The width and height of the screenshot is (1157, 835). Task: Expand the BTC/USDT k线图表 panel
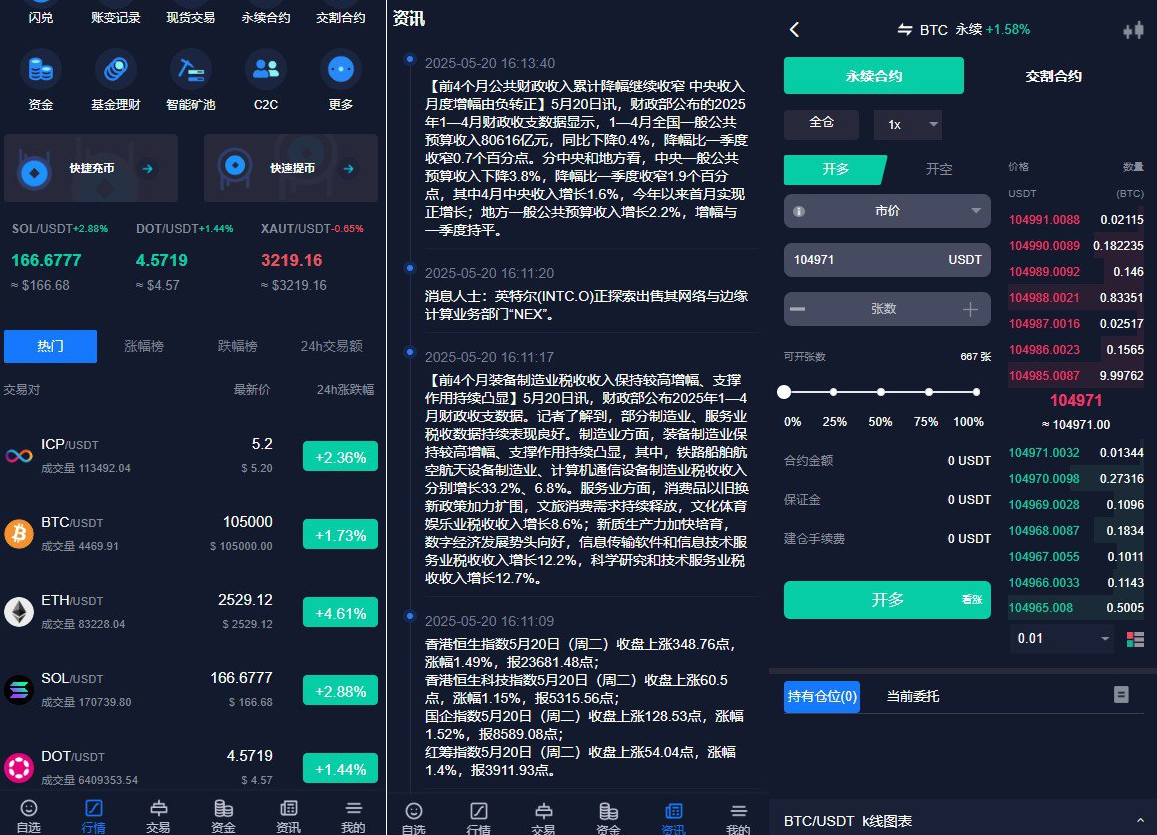coord(1140,820)
